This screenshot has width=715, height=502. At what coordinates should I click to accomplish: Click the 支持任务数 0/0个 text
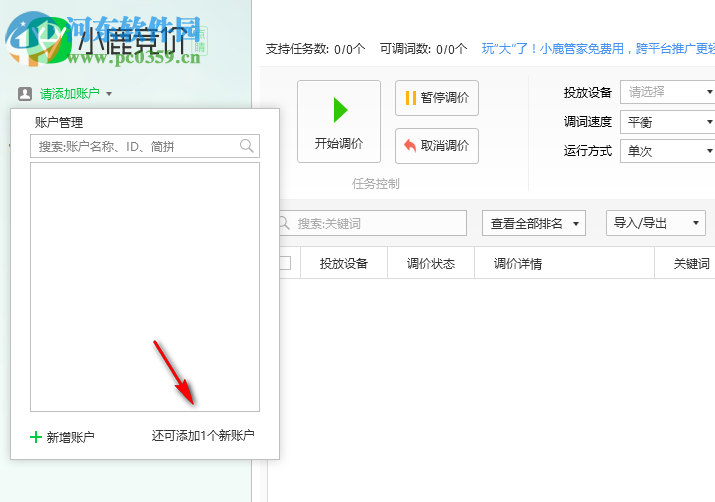[x=316, y=49]
